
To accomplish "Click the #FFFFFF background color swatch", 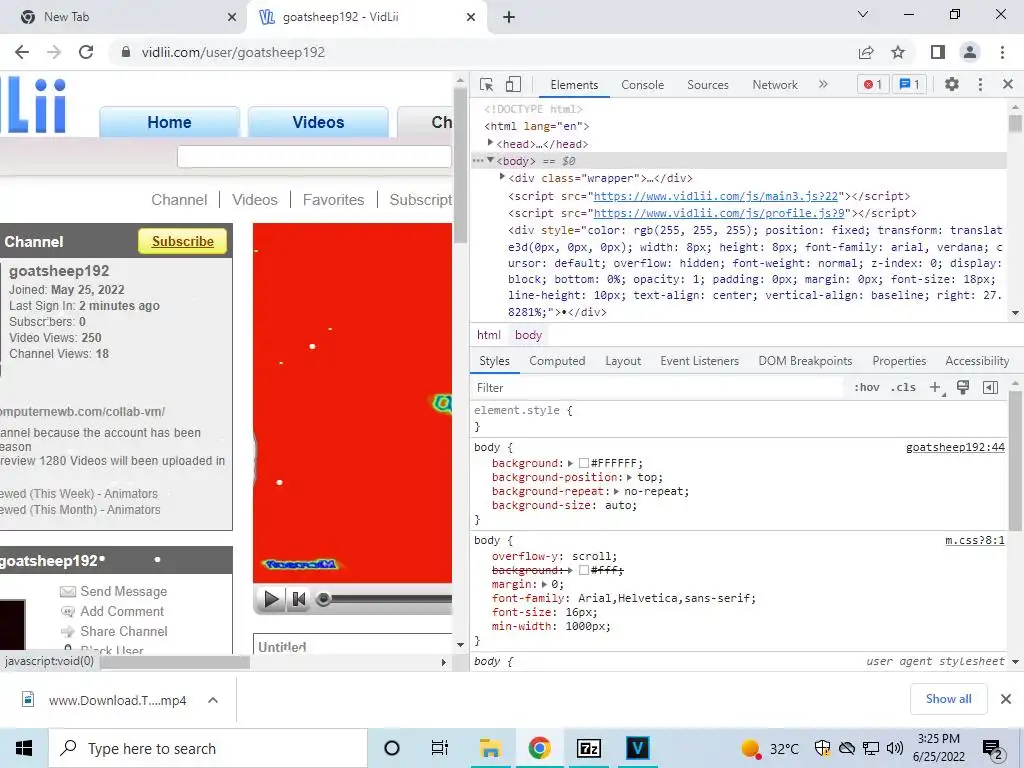I will (x=584, y=463).
